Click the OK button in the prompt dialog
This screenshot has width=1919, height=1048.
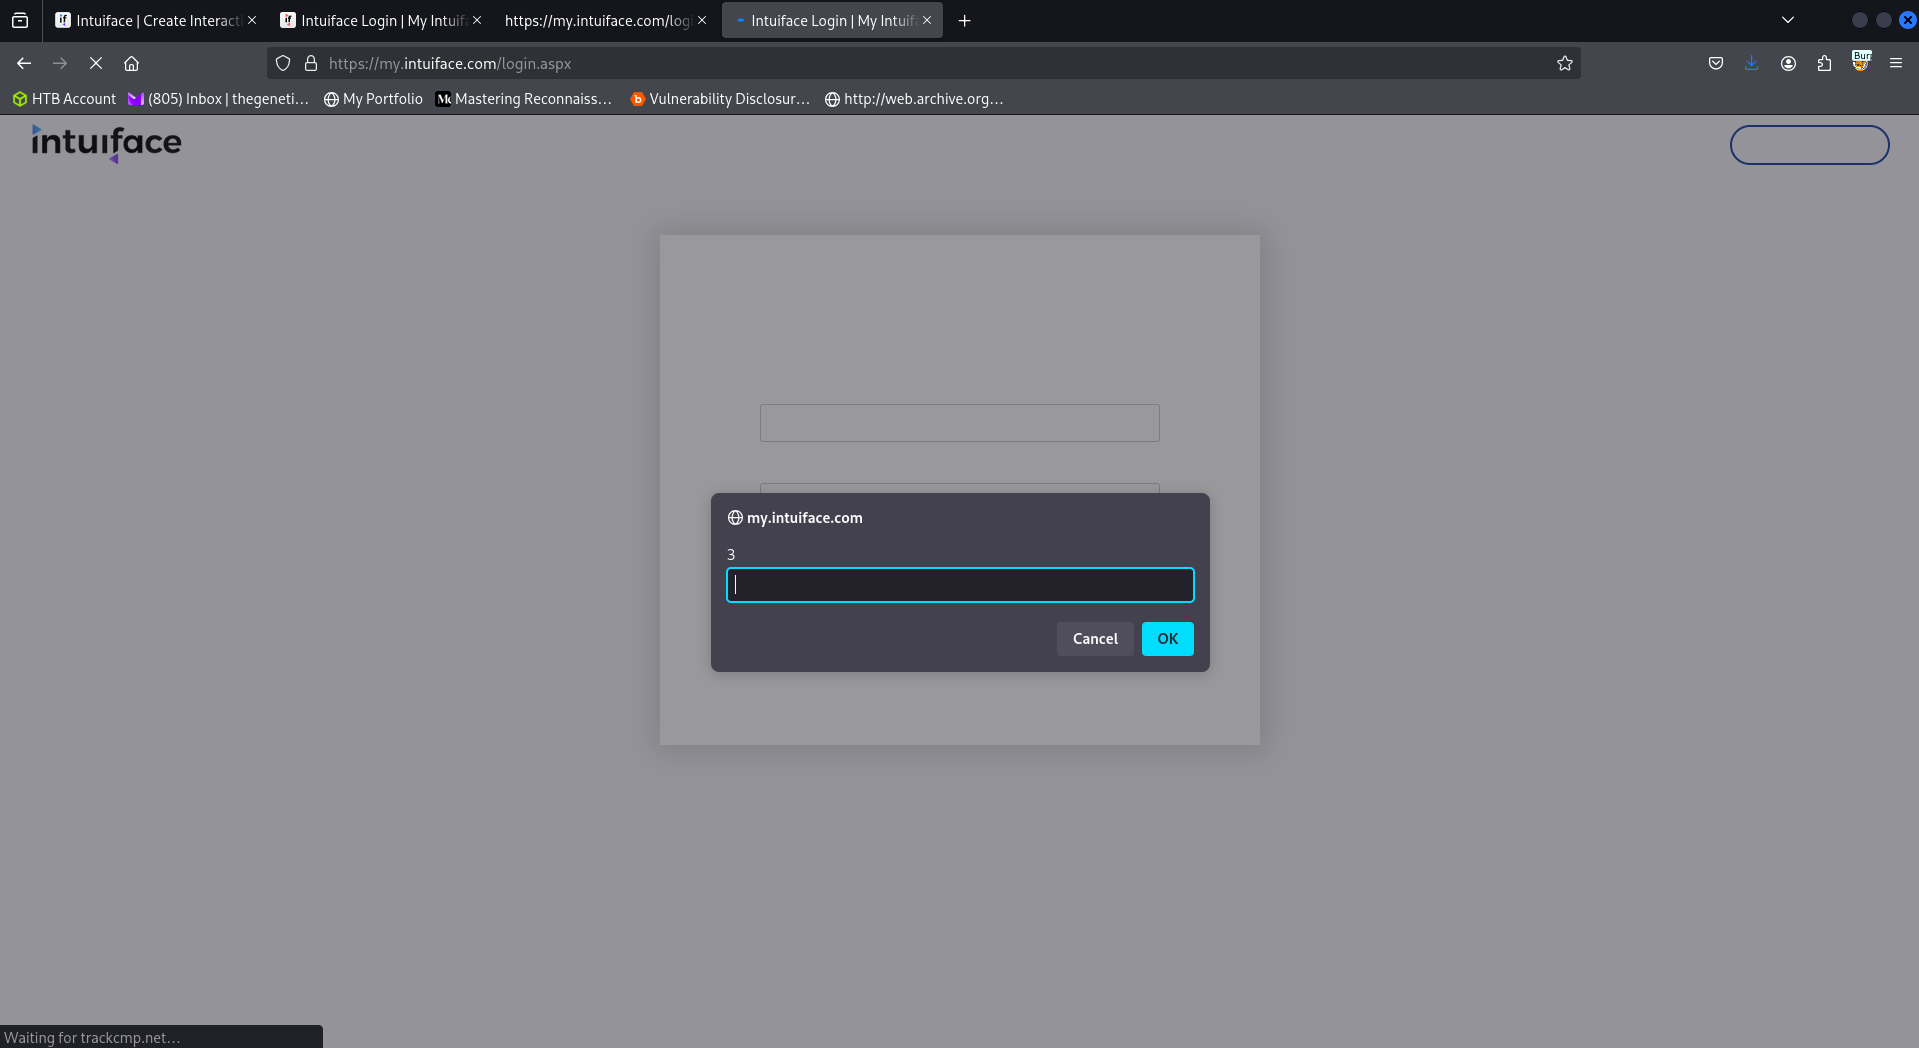point(1167,639)
